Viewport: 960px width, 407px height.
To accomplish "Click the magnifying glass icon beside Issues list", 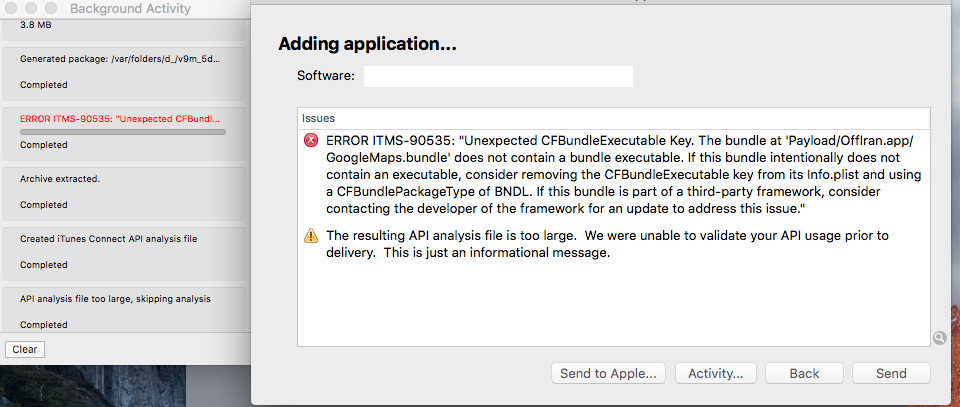I will tap(940, 338).
